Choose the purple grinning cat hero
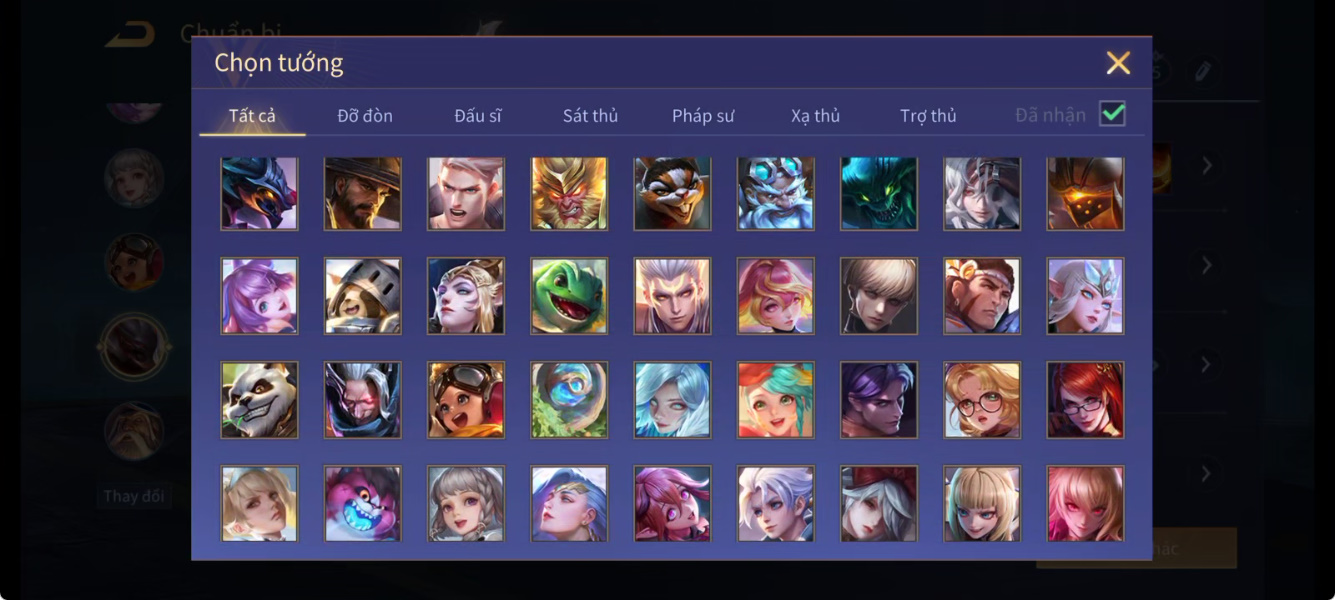Screen dimensions: 1335x600 click(x=362, y=504)
